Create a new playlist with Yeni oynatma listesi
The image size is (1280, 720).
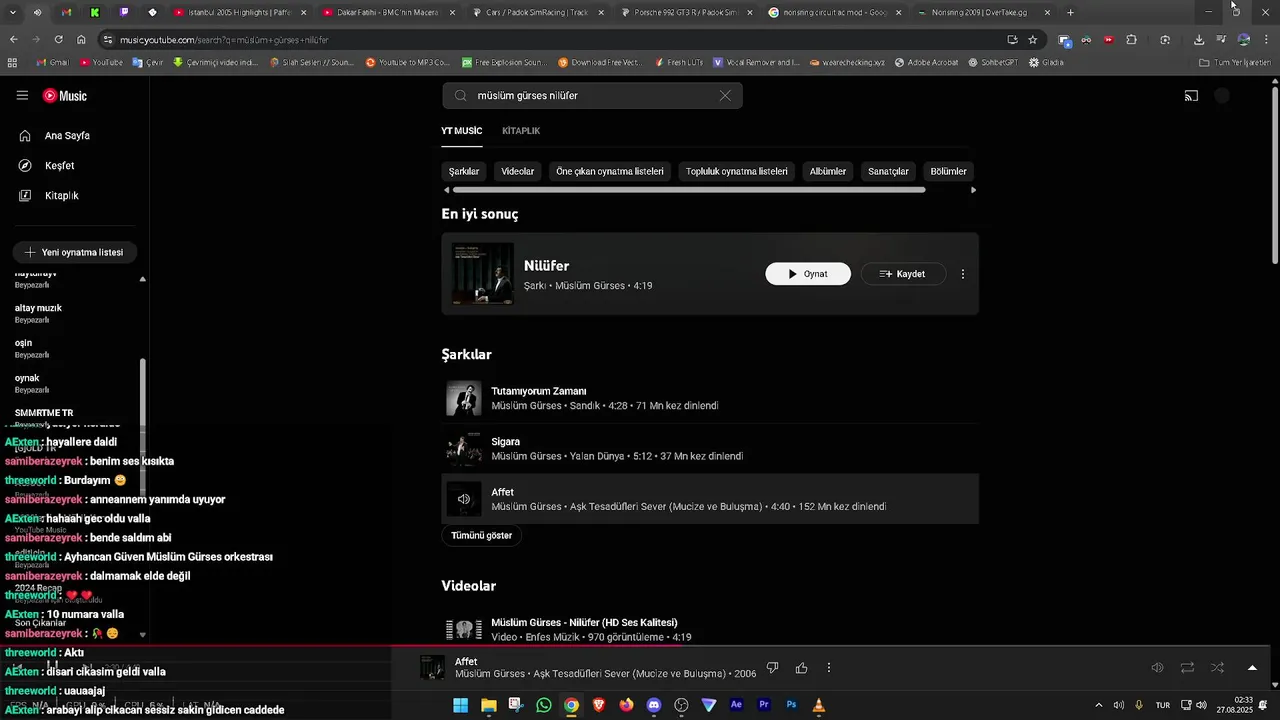point(74,253)
